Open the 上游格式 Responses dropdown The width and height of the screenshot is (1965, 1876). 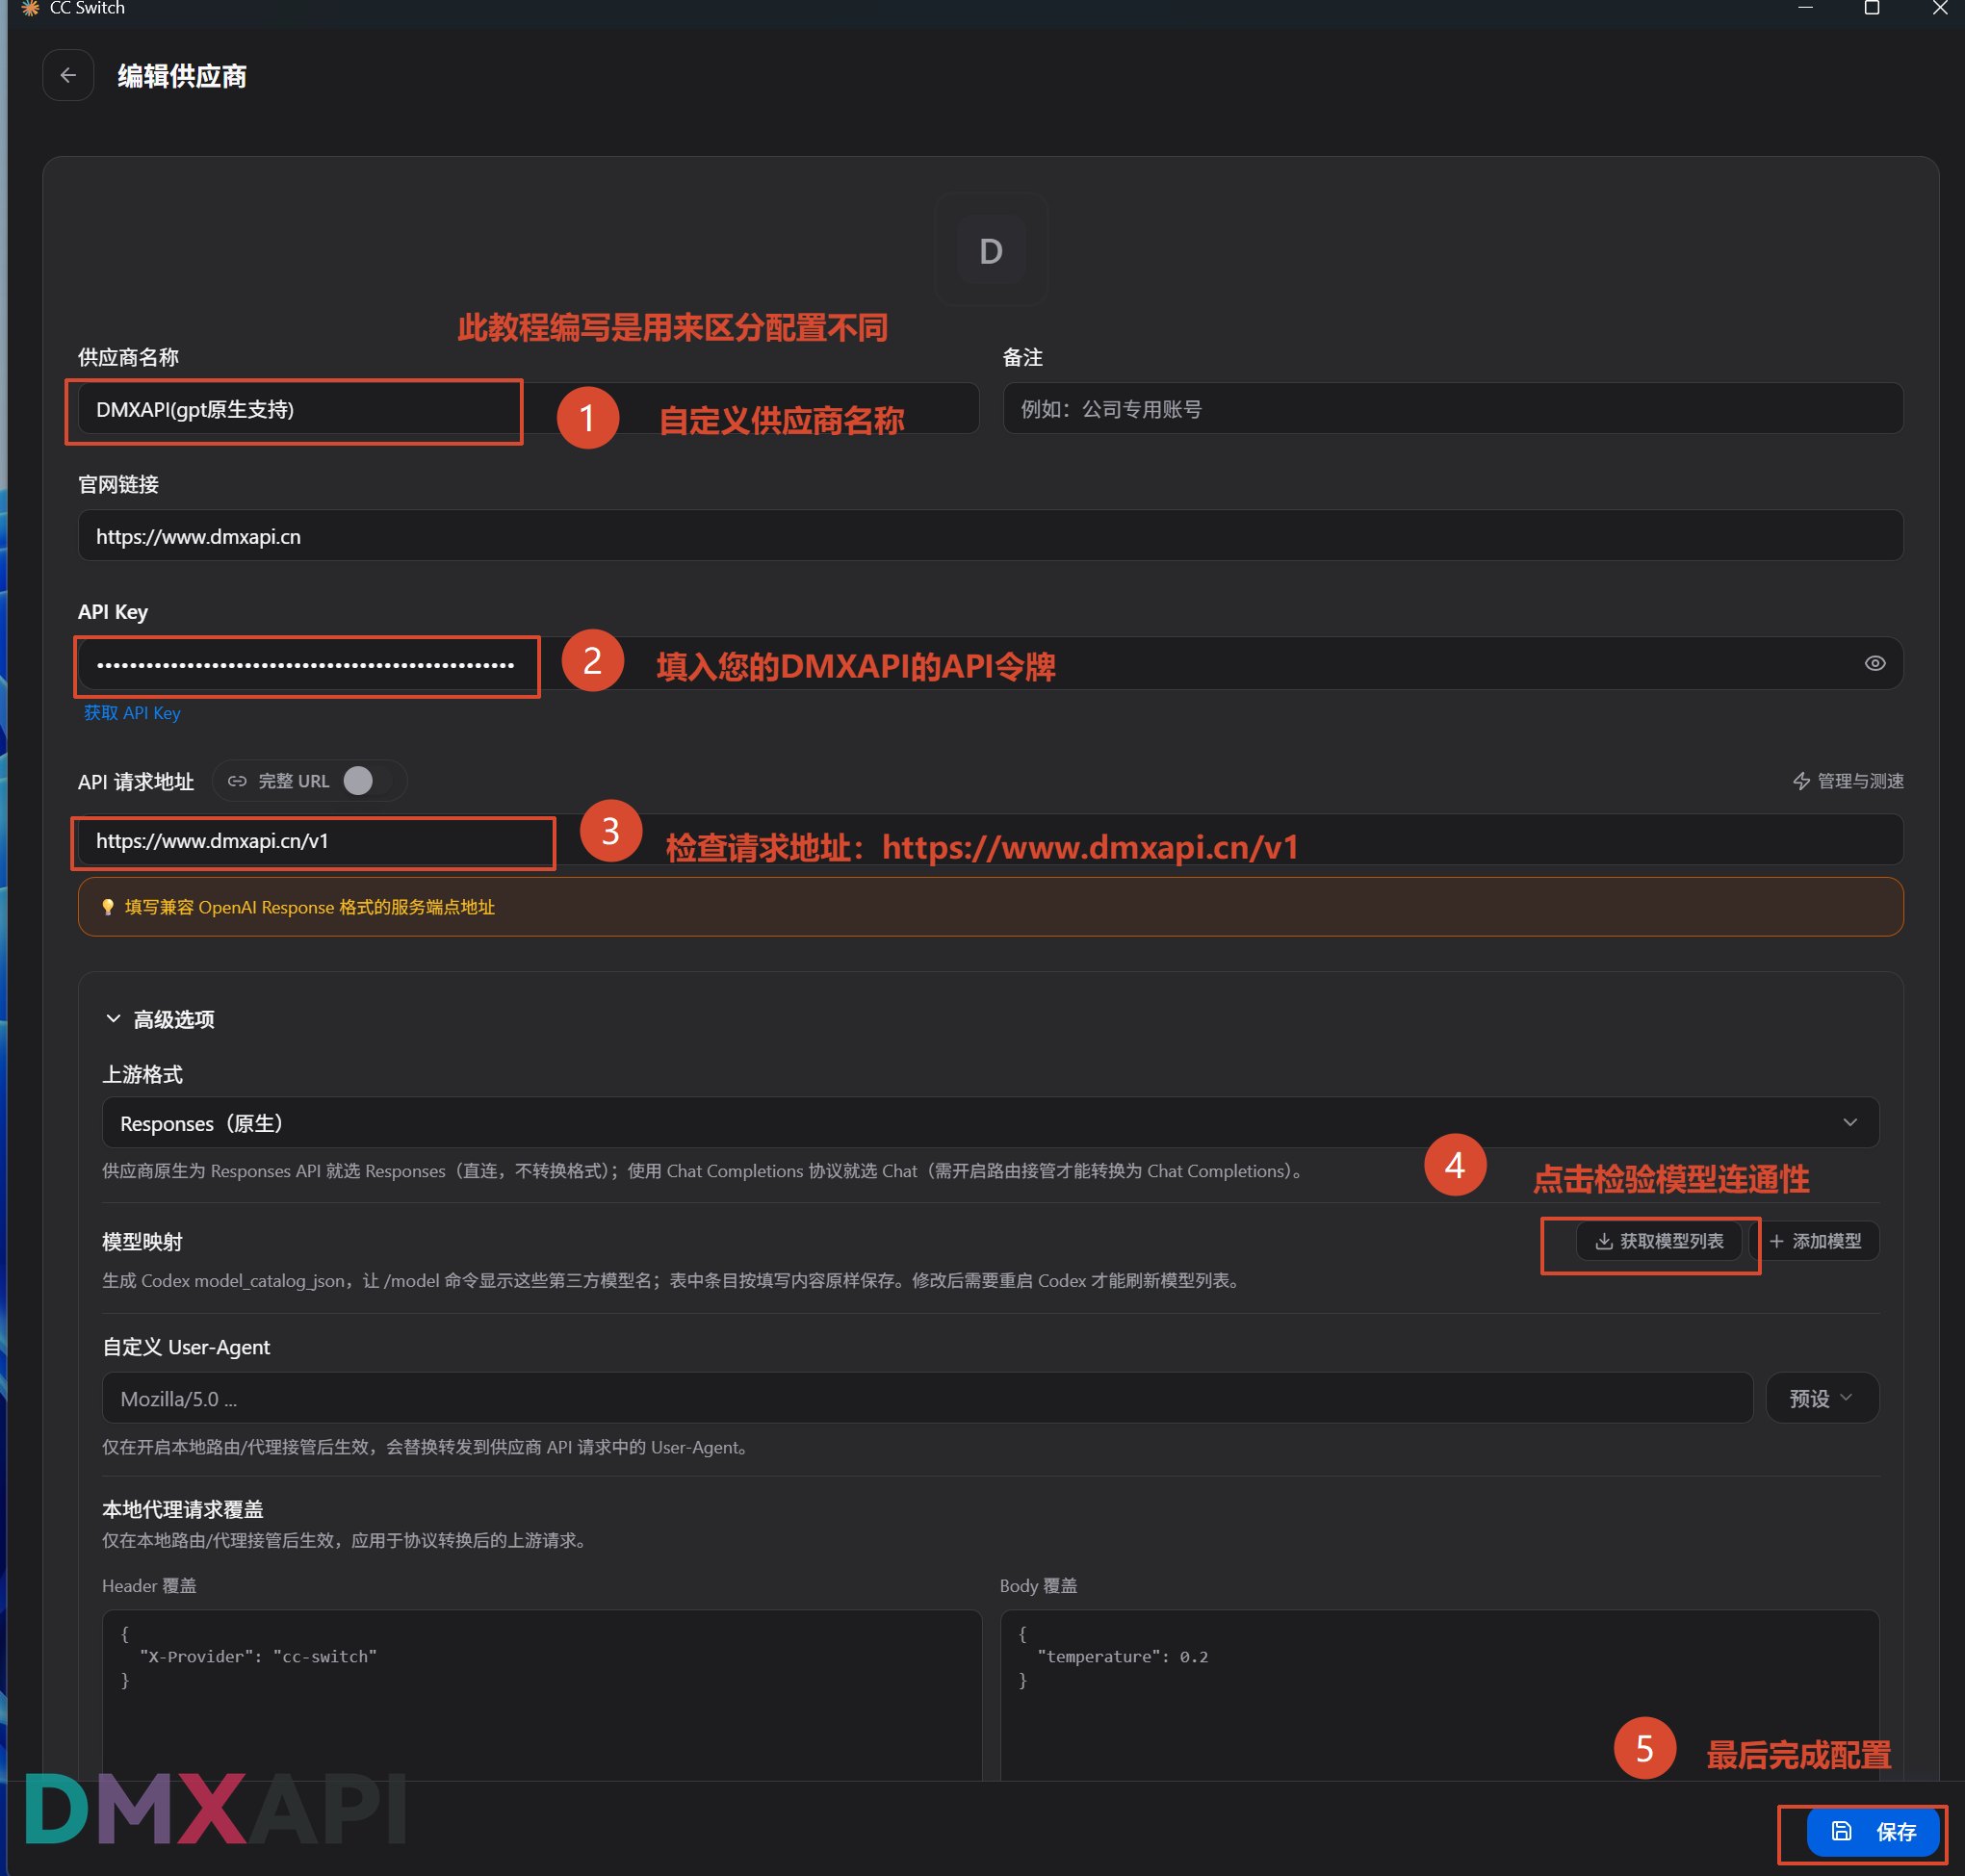pyautogui.click(x=990, y=1123)
